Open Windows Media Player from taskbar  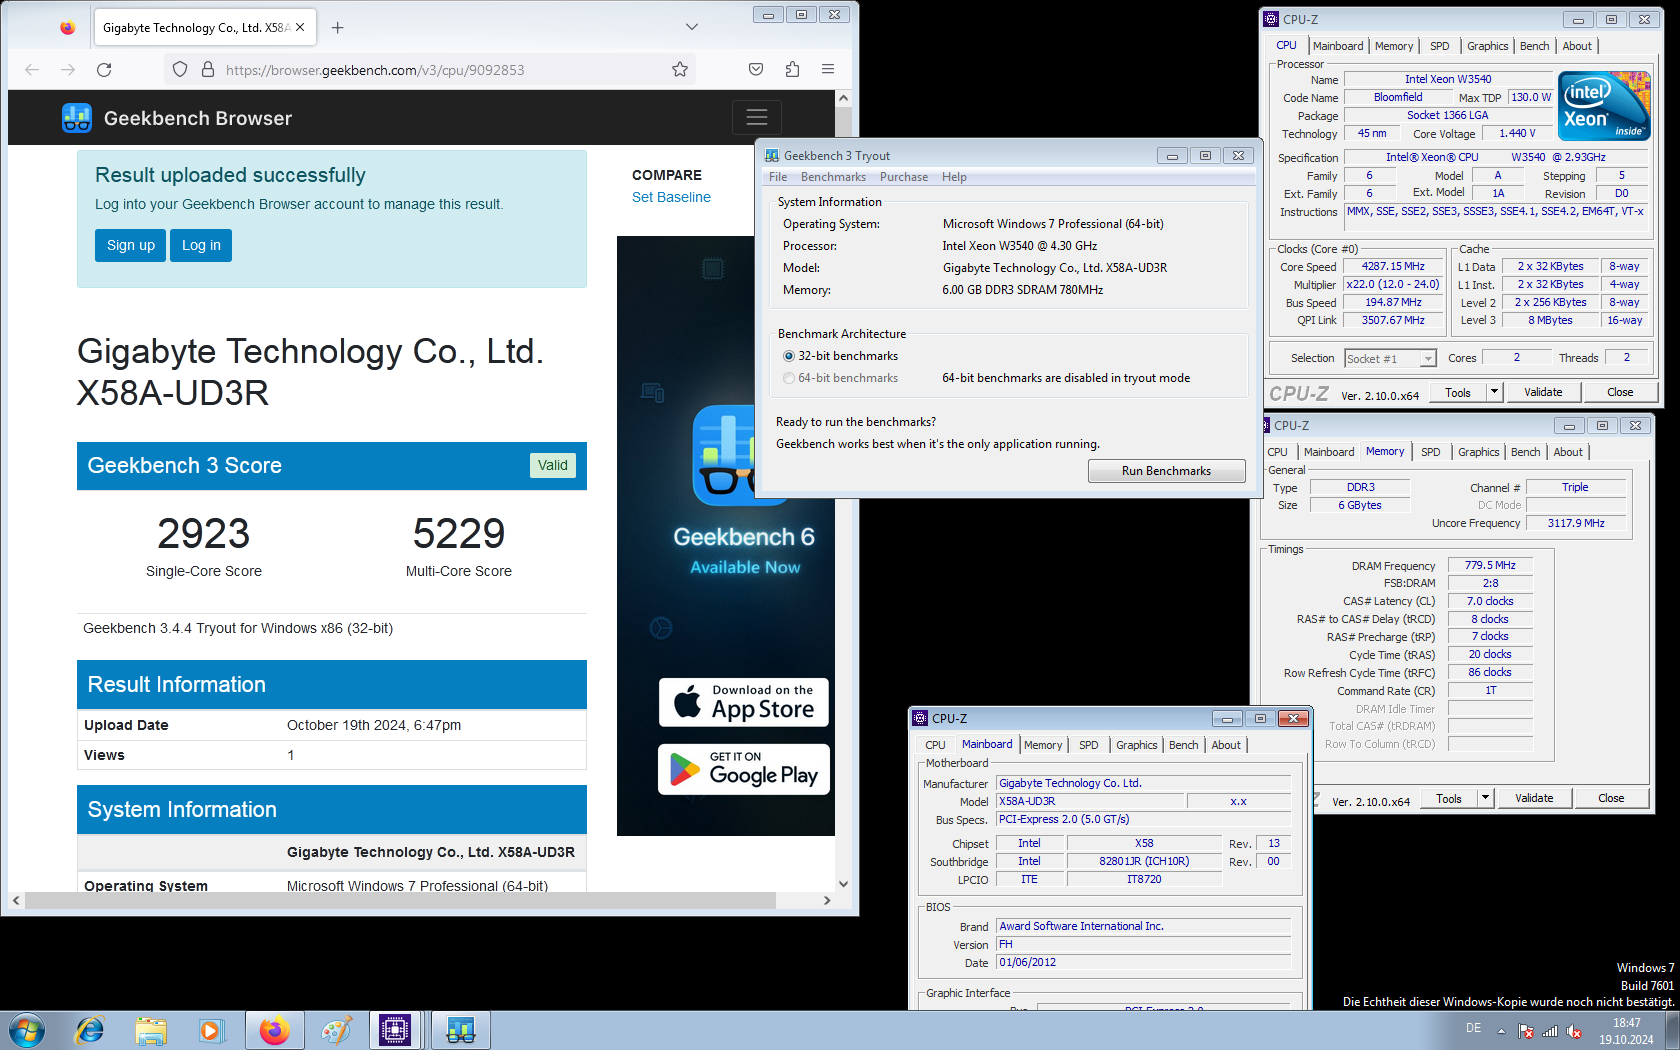tap(211, 1030)
